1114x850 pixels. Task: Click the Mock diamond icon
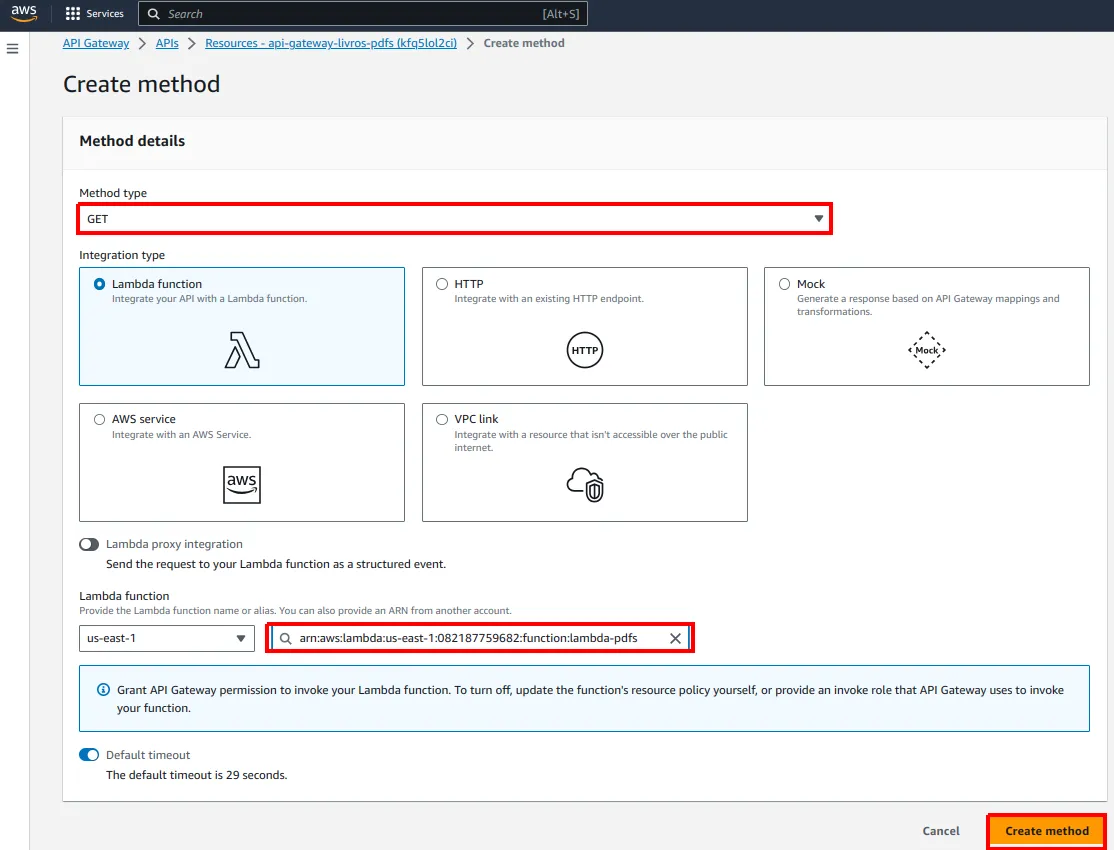click(926, 350)
